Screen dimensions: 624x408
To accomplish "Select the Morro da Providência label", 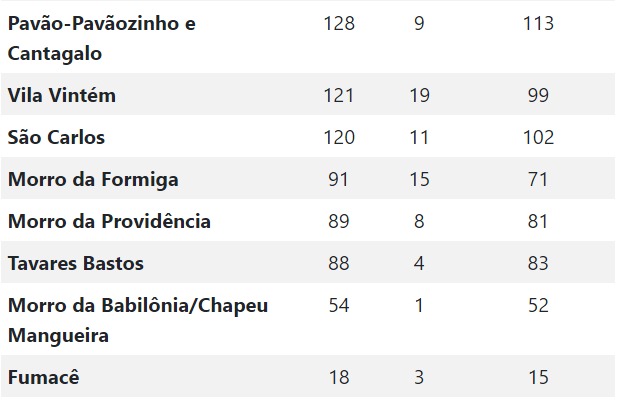I will click(109, 221).
